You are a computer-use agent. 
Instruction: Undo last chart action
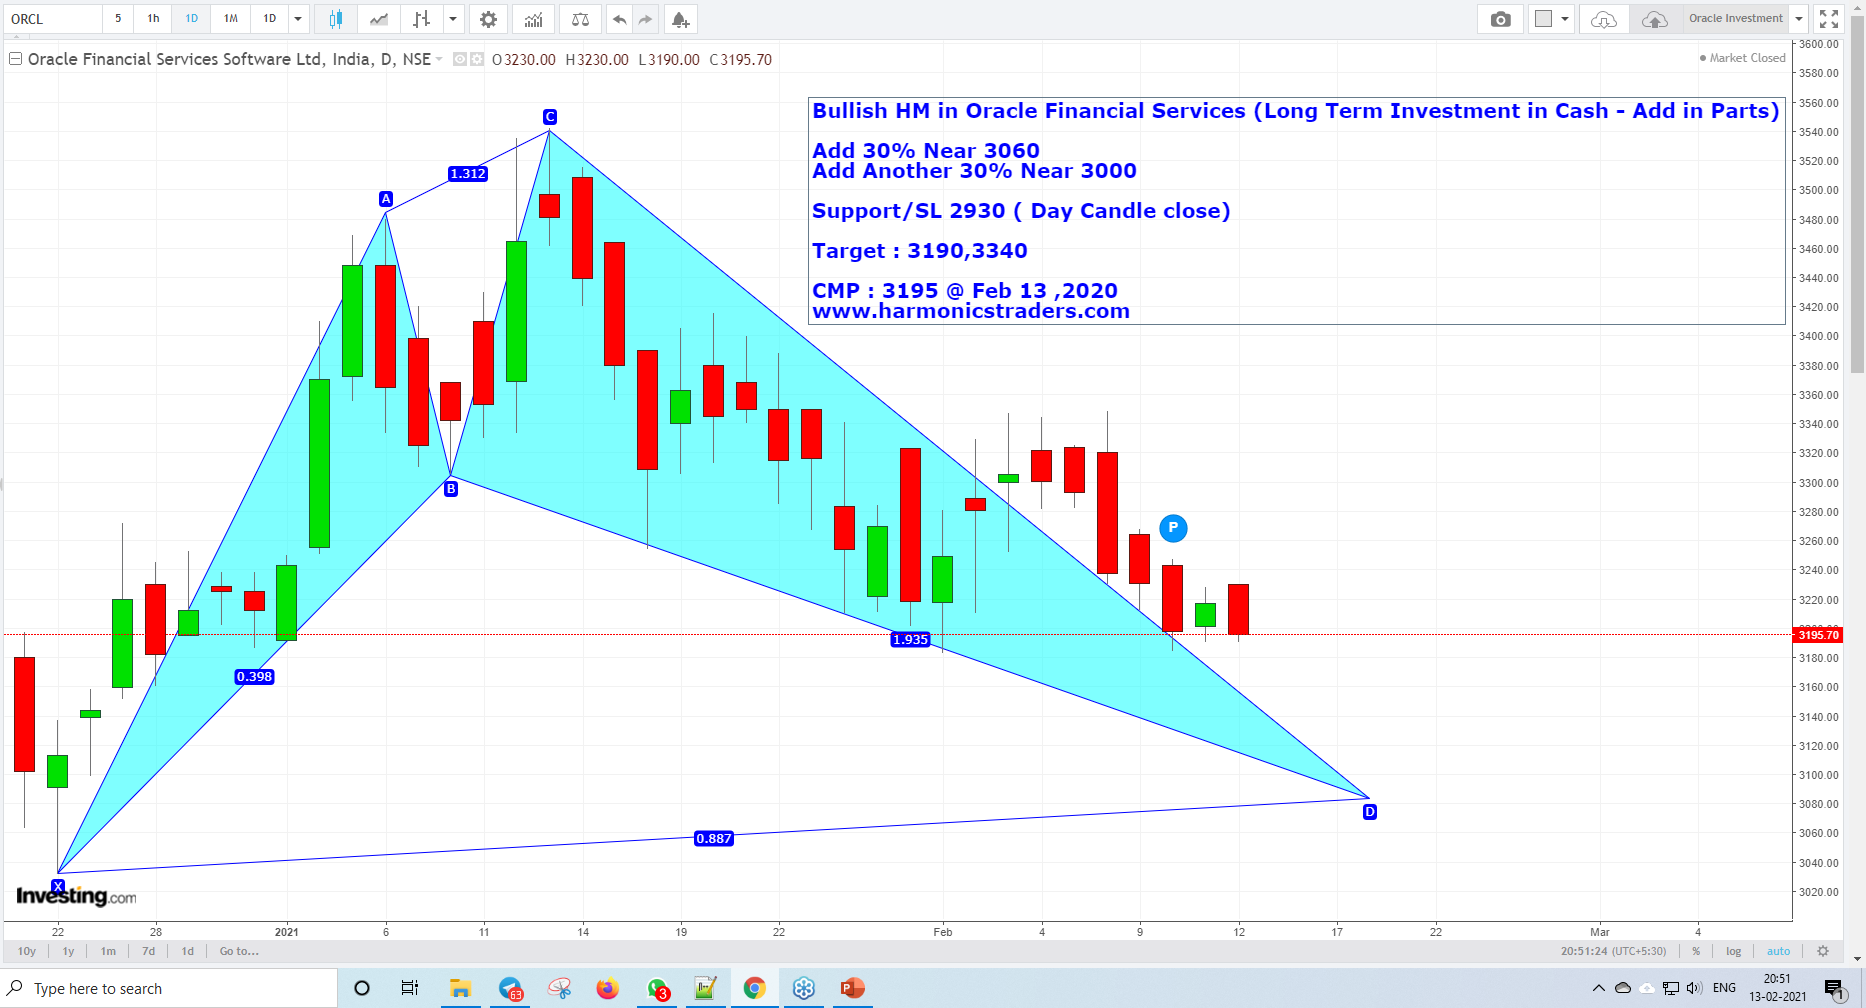[x=620, y=19]
